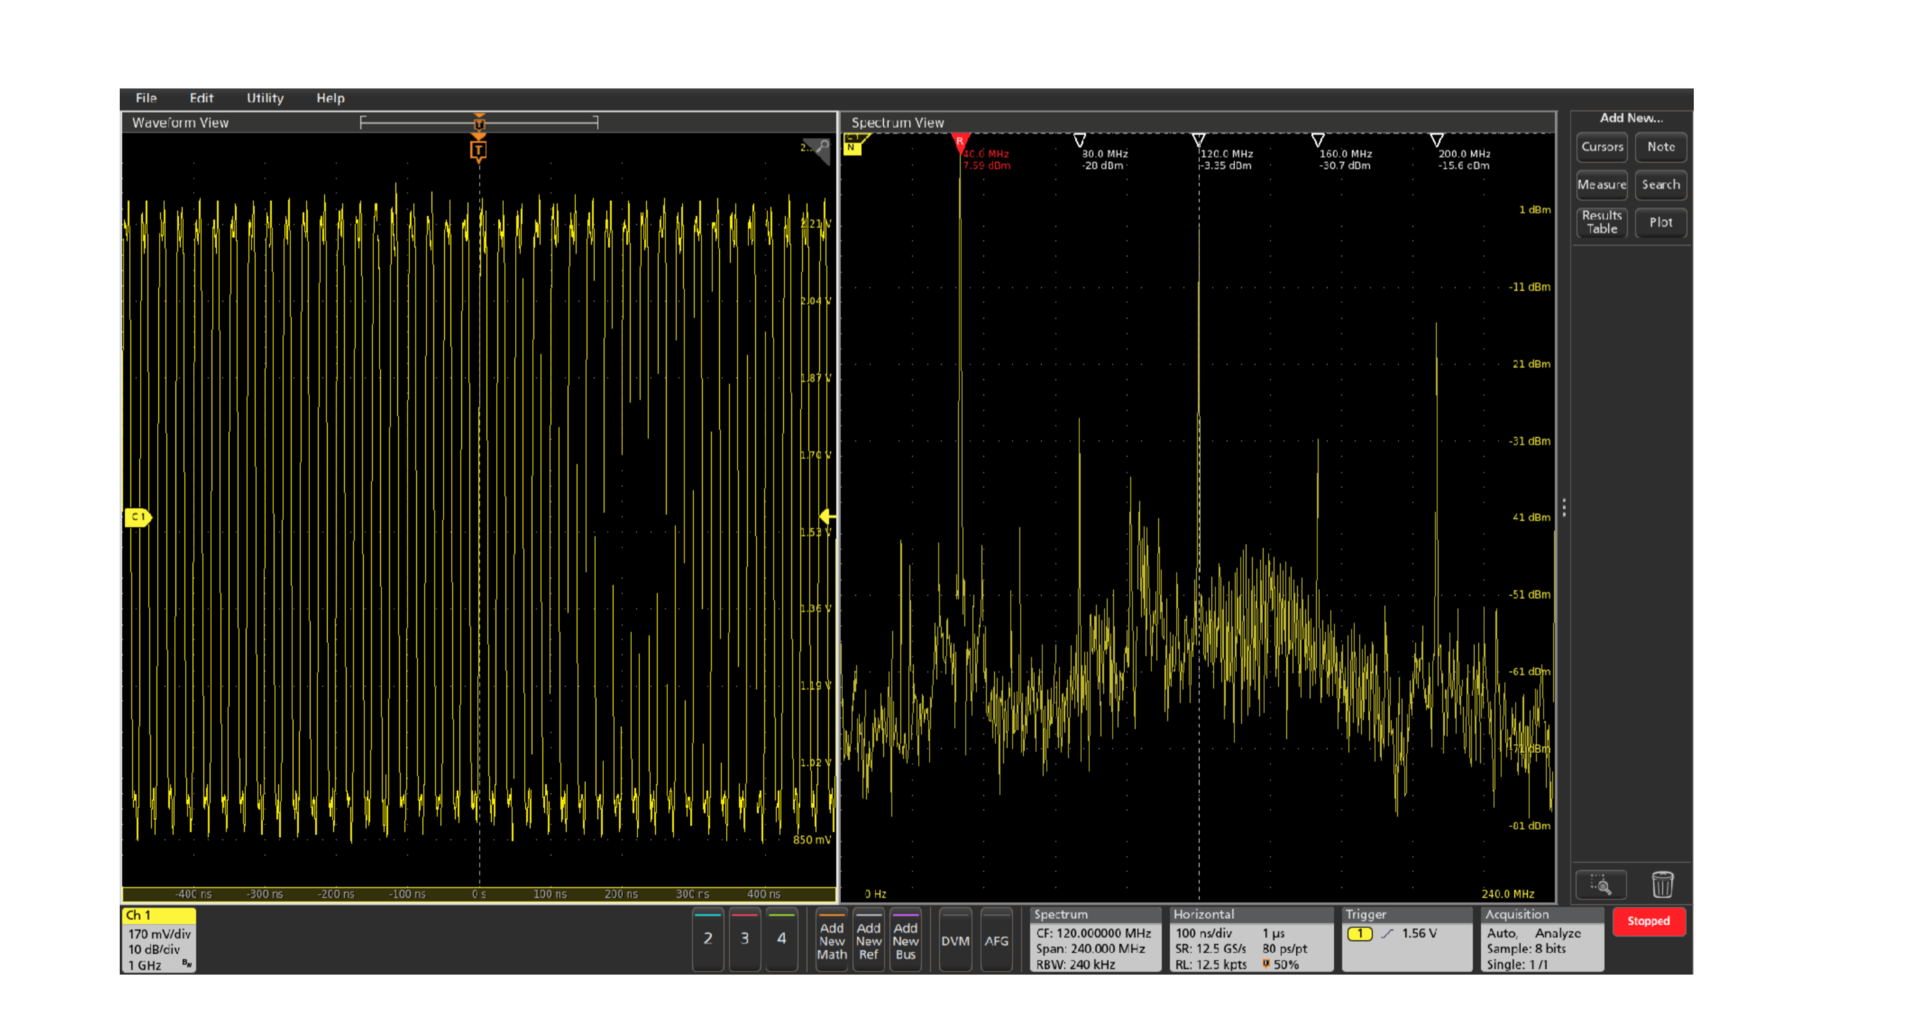Click the Add New... panel header
Viewport: 1920px width, 1014px height.
[x=1631, y=118]
